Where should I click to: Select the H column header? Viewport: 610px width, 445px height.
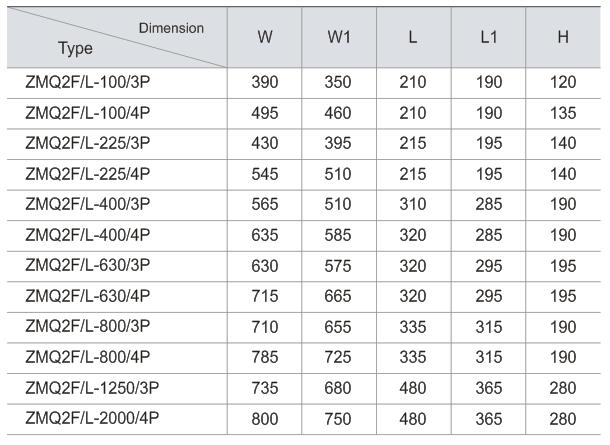(x=563, y=37)
